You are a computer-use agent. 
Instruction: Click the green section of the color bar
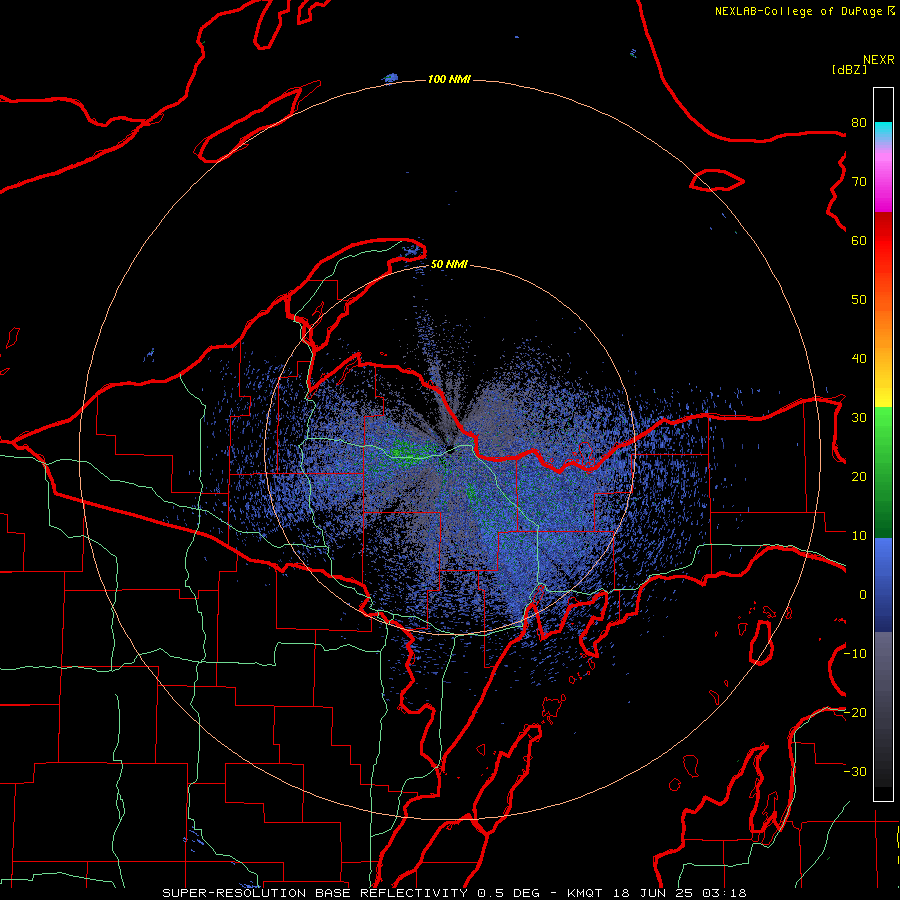[x=883, y=472]
